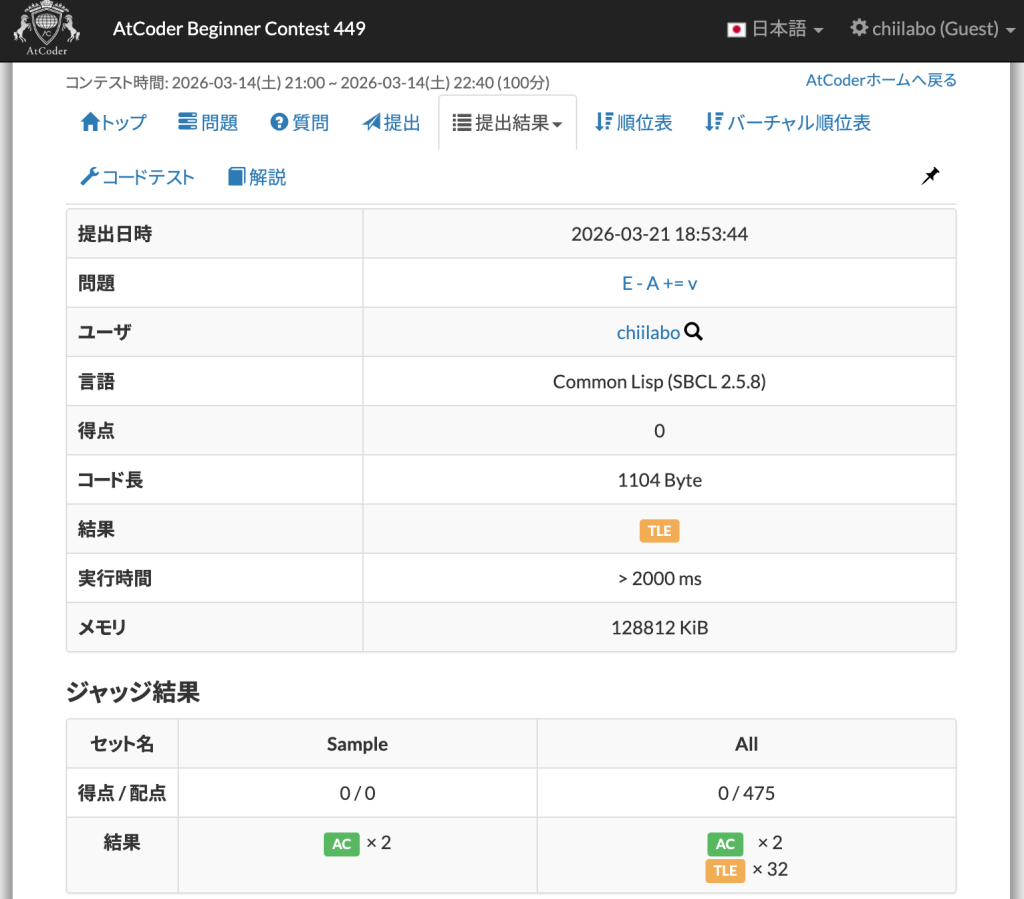Click the コンテスト時間 contest time text
This screenshot has width=1024, height=899.
point(308,82)
